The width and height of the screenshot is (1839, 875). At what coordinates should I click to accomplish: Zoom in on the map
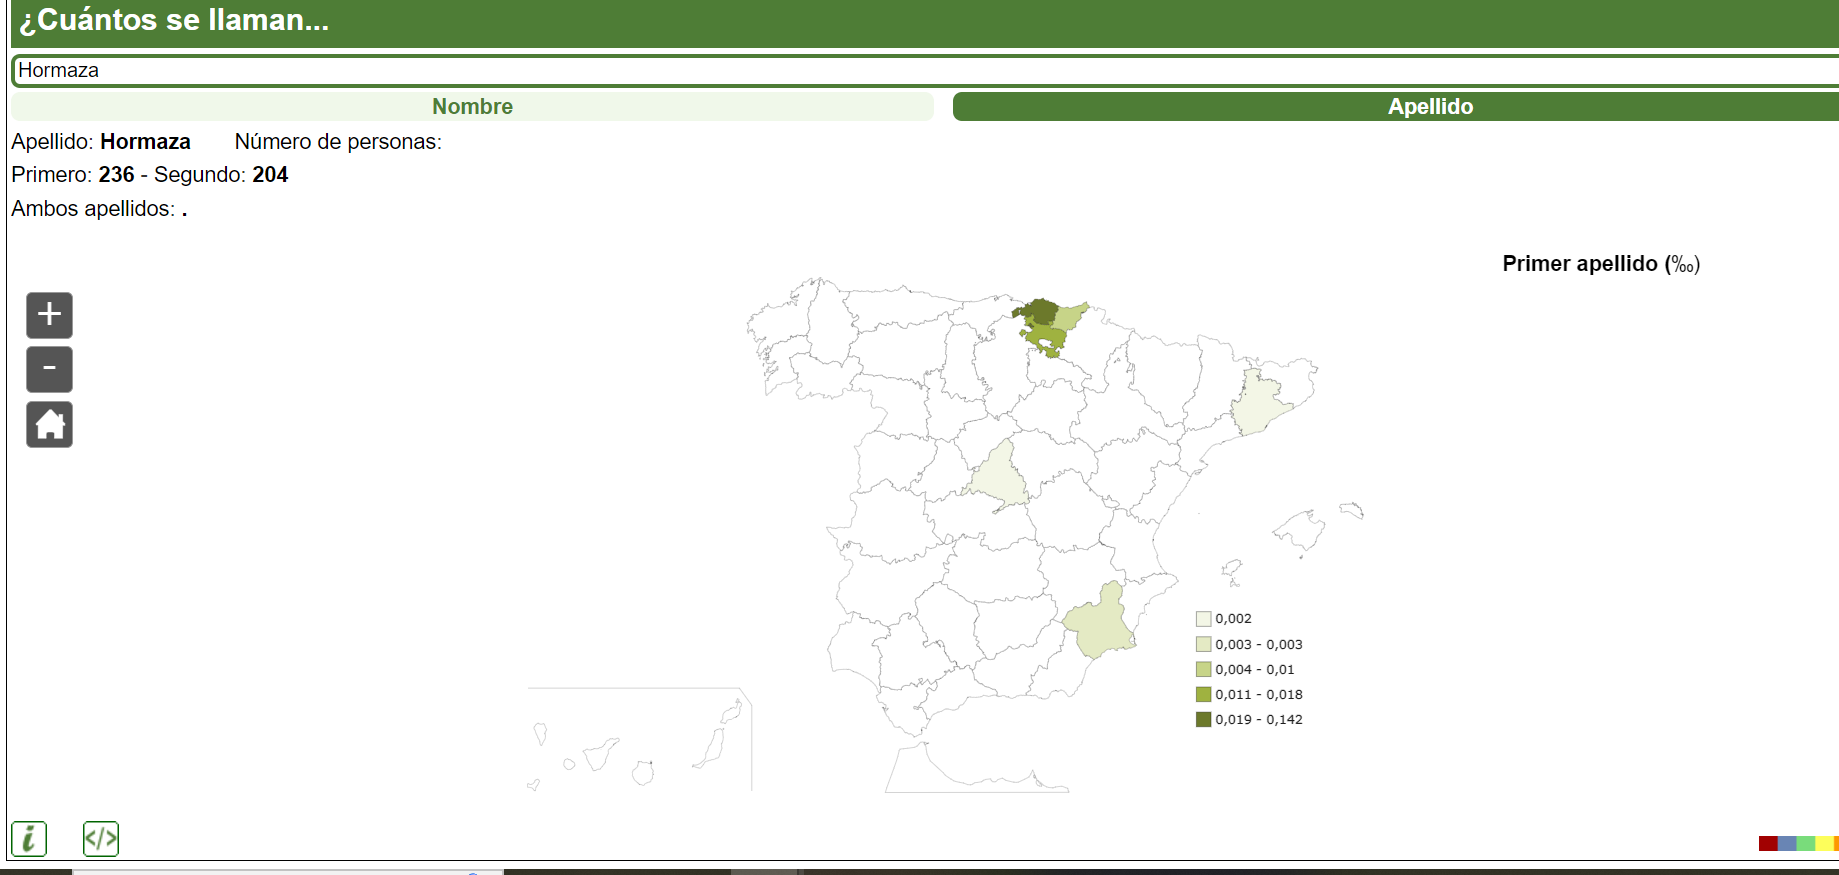(x=49, y=315)
